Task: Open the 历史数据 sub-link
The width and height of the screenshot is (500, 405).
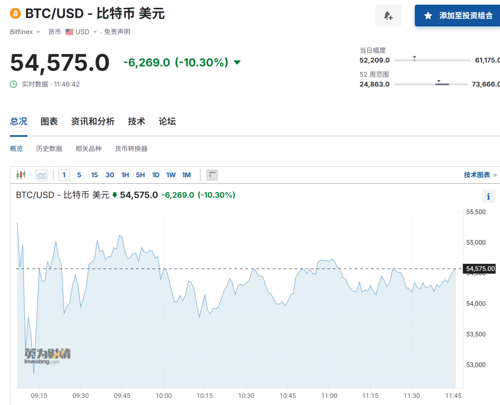Action: (49, 149)
